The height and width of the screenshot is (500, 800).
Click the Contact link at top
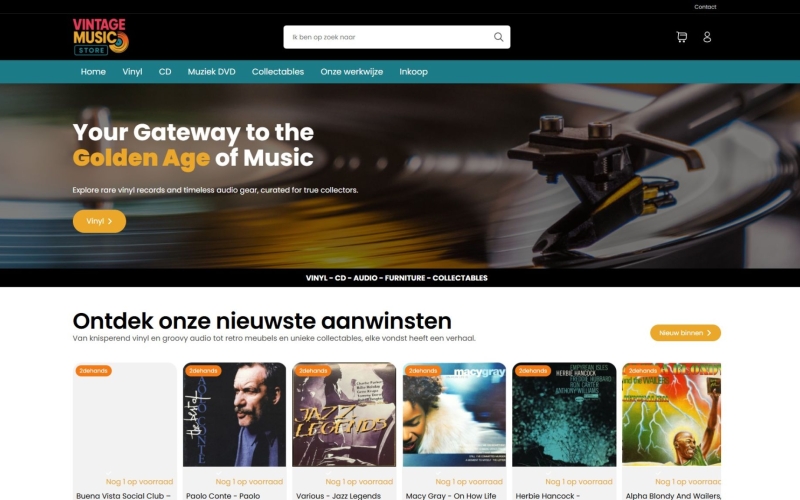point(705,7)
